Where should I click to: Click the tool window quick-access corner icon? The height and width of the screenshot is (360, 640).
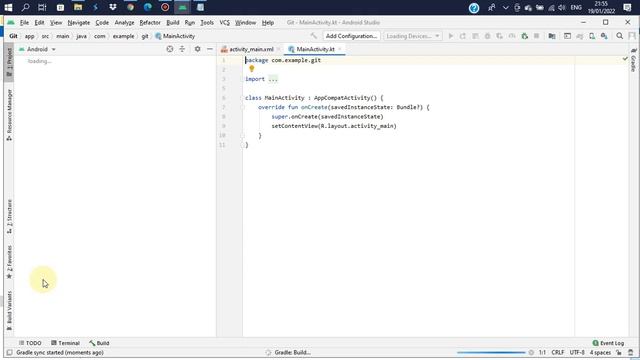(x=9, y=352)
